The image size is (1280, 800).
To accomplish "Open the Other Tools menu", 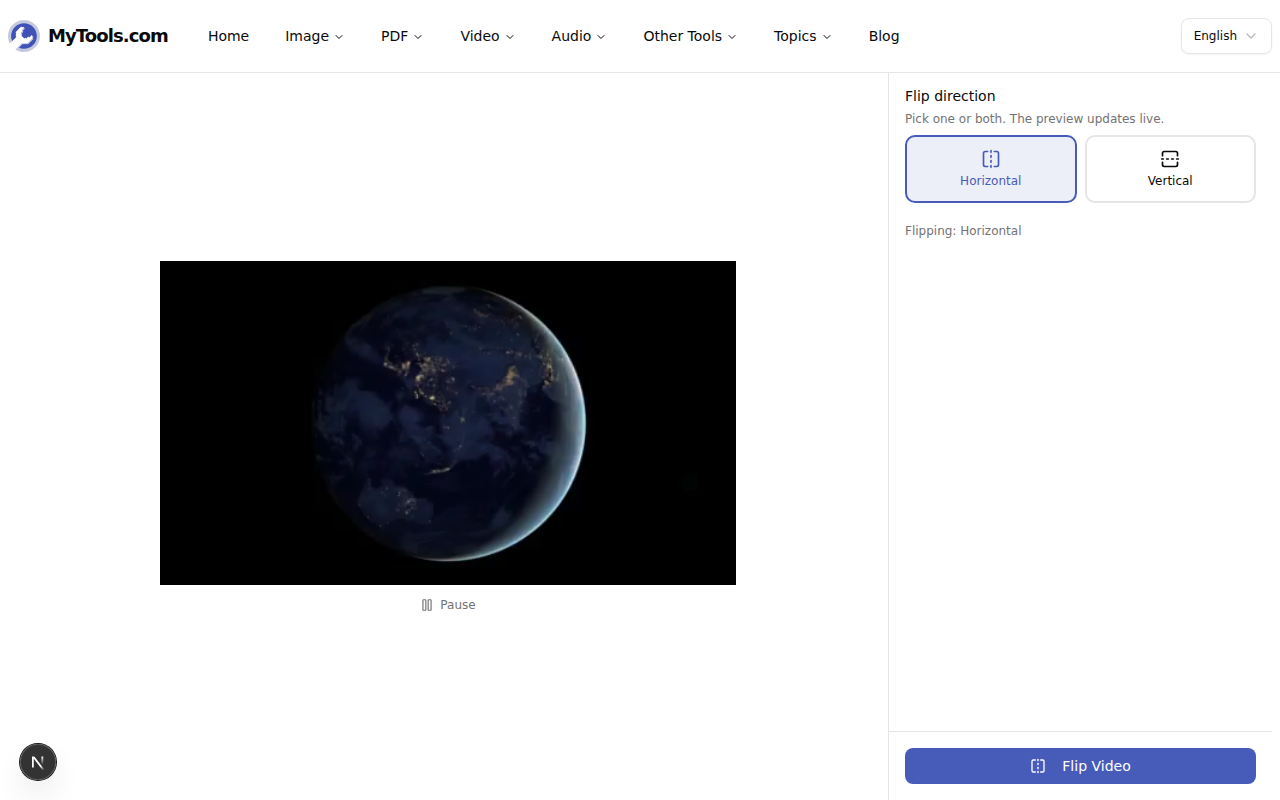I will [x=690, y=36].
